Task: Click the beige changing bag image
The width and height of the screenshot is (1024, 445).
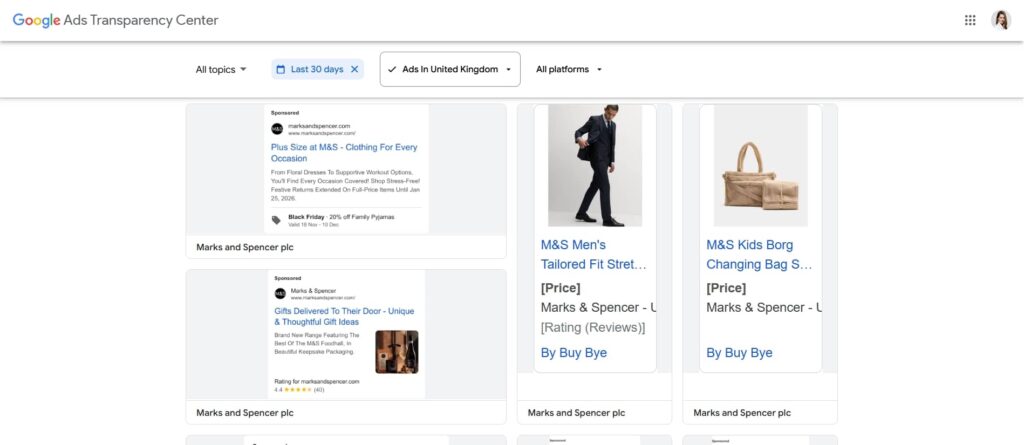Action: [761, 165]
